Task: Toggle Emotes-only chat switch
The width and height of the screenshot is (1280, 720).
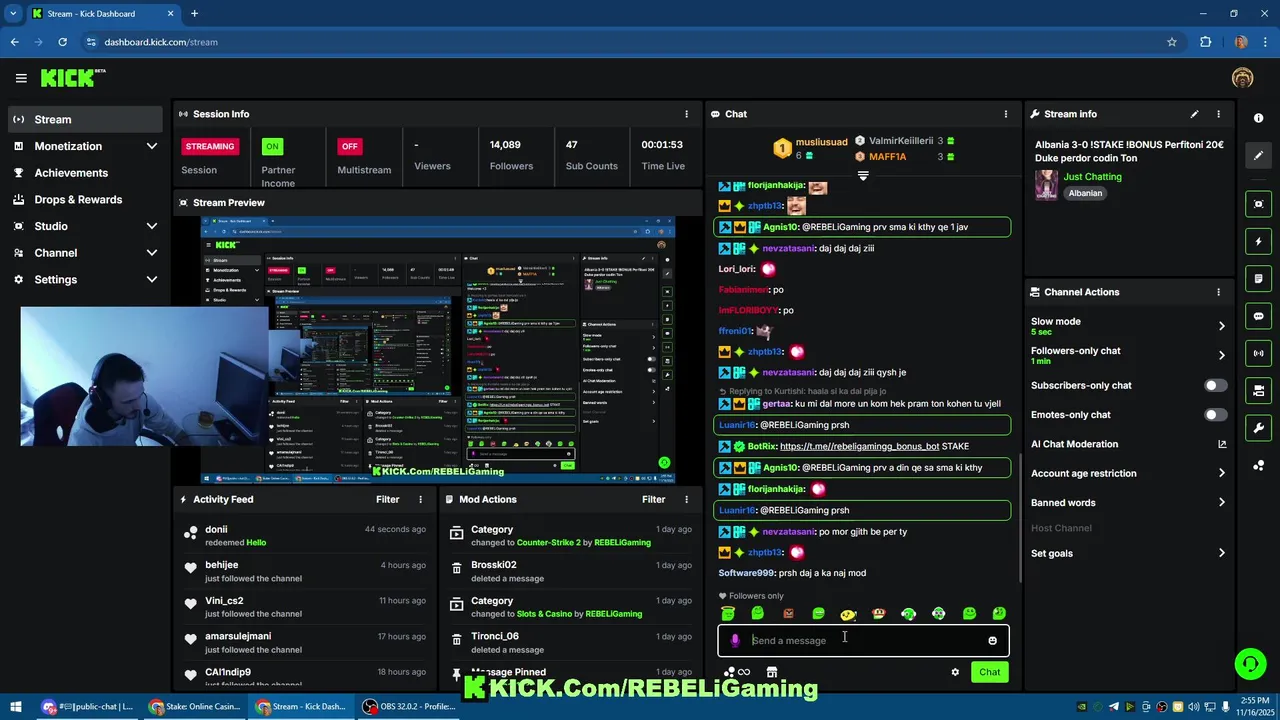Action: (x=1215, y=415)
